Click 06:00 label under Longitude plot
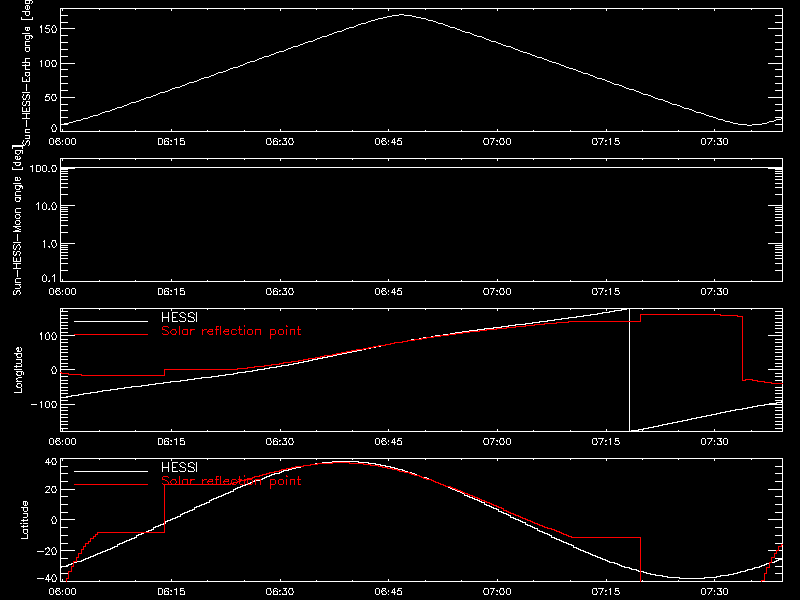Viewport: 800px width, 600px height. [62, 442]
